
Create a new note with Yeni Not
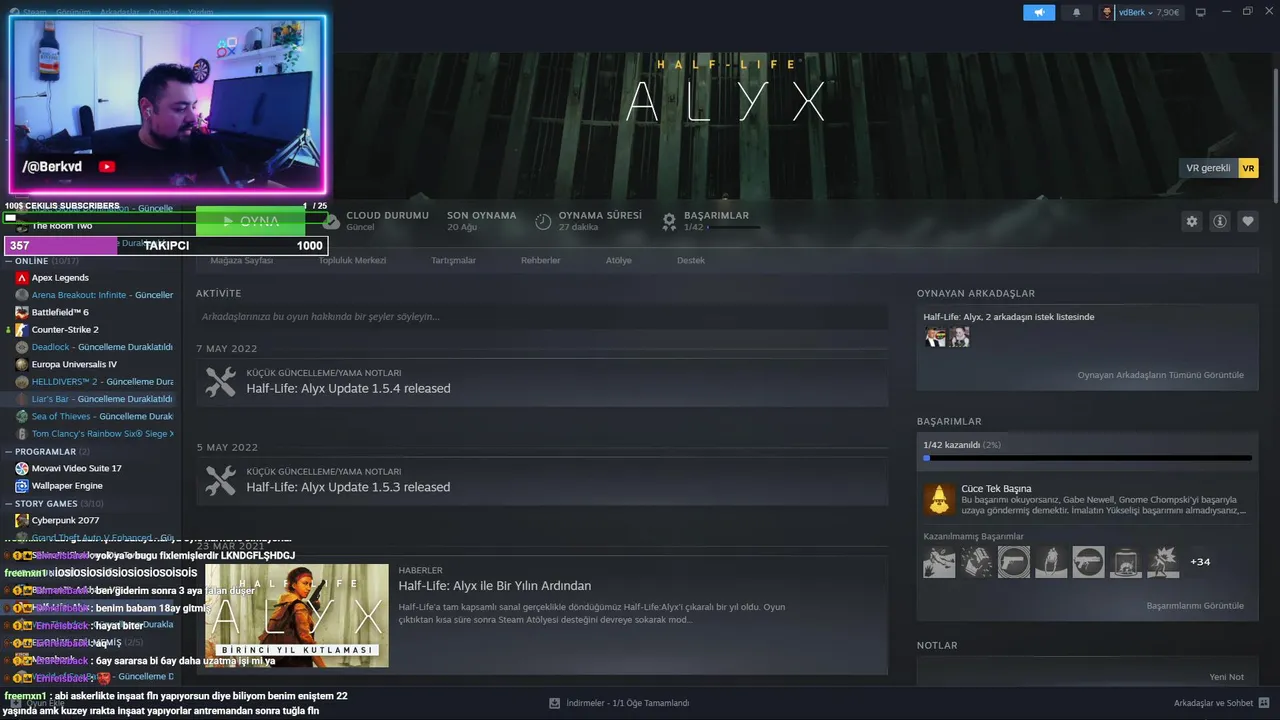(1227, 677)
